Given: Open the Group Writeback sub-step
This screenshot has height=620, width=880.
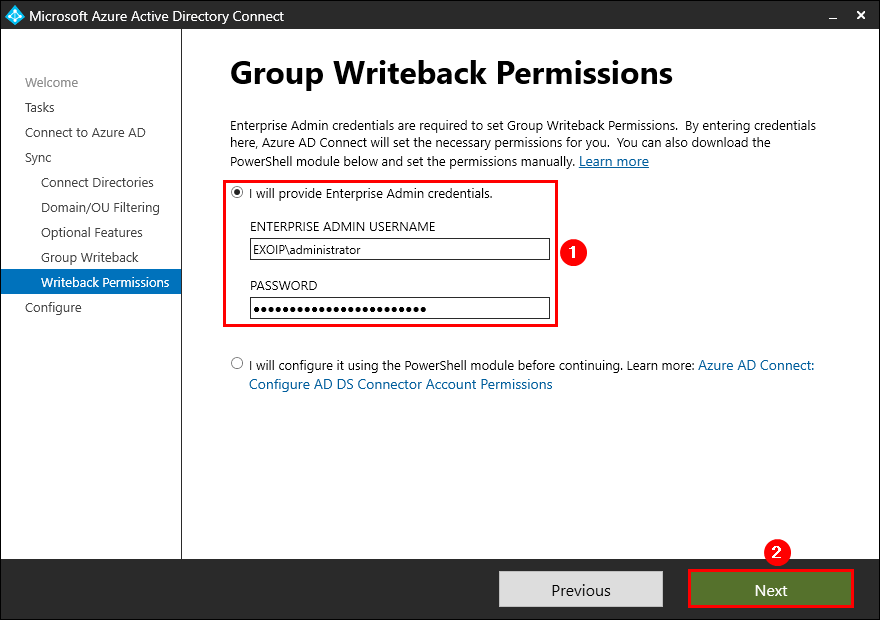Looking at the screenshot, I should (x=89, y=257).
